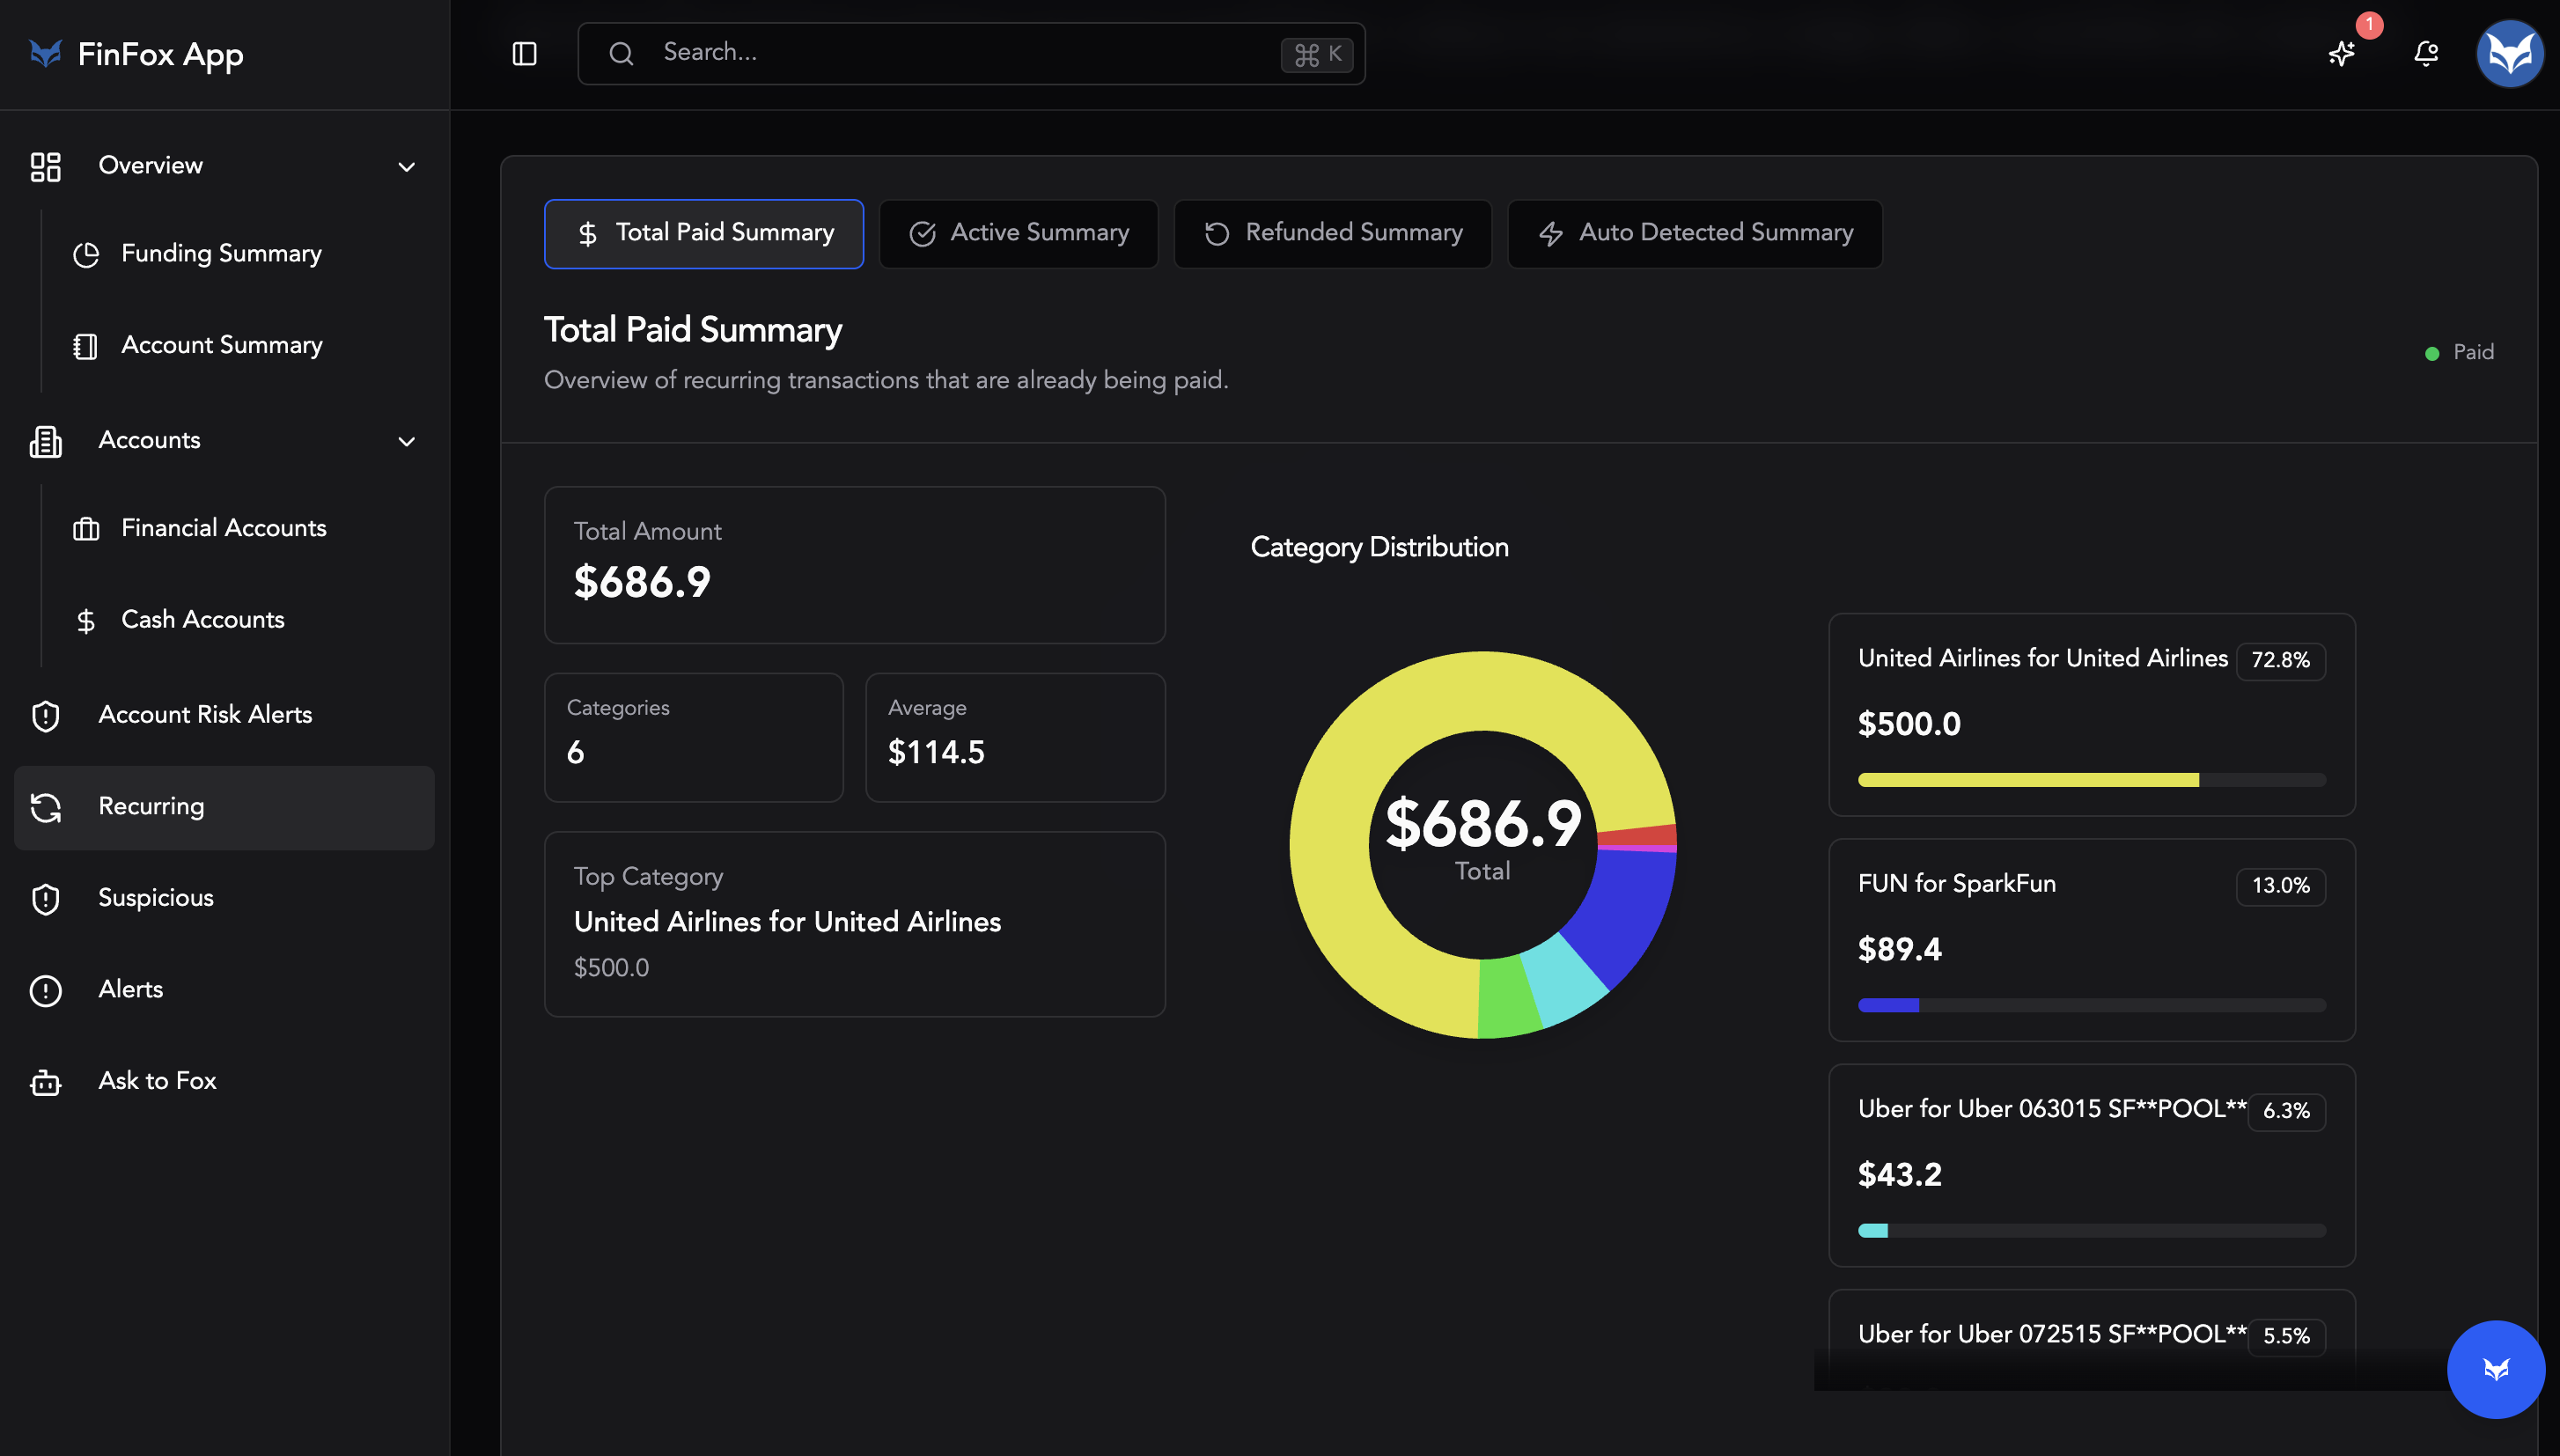
Task: Click the undo icon in Refunded Summary tab
Action: pos(1216,233)
